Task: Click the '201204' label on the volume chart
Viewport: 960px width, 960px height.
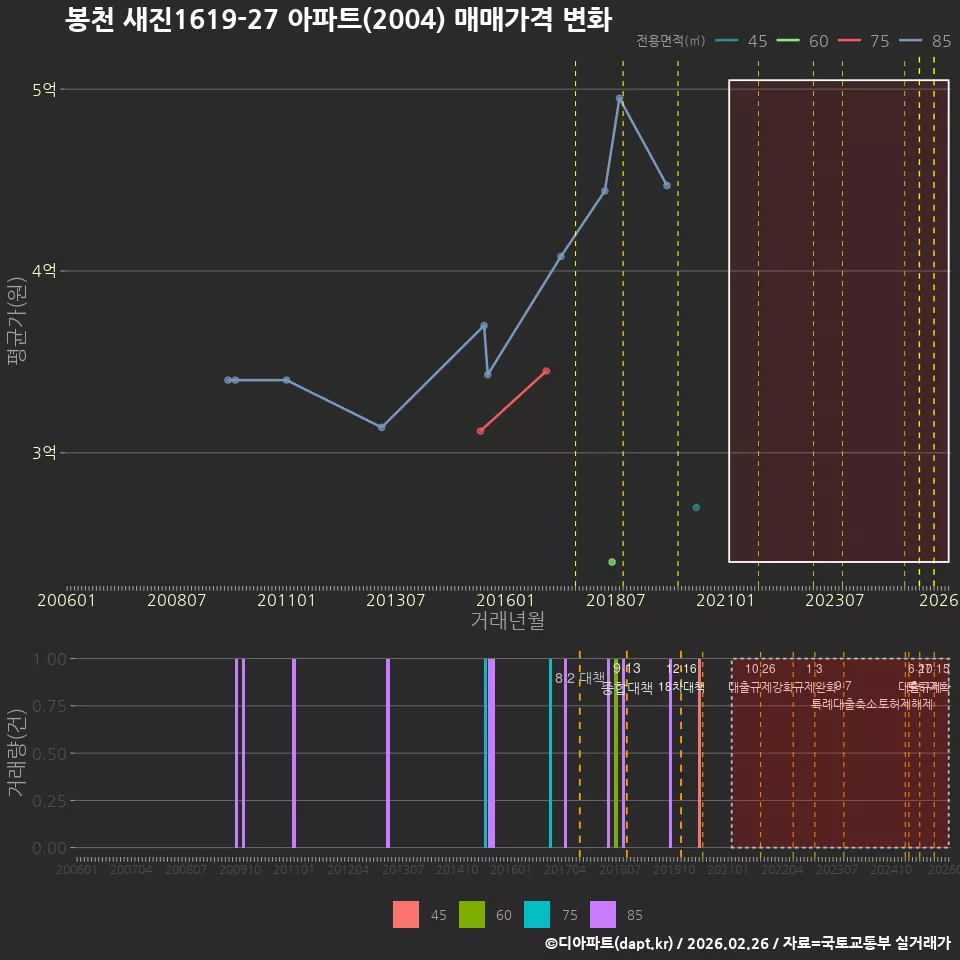Action: click(348, 869)
